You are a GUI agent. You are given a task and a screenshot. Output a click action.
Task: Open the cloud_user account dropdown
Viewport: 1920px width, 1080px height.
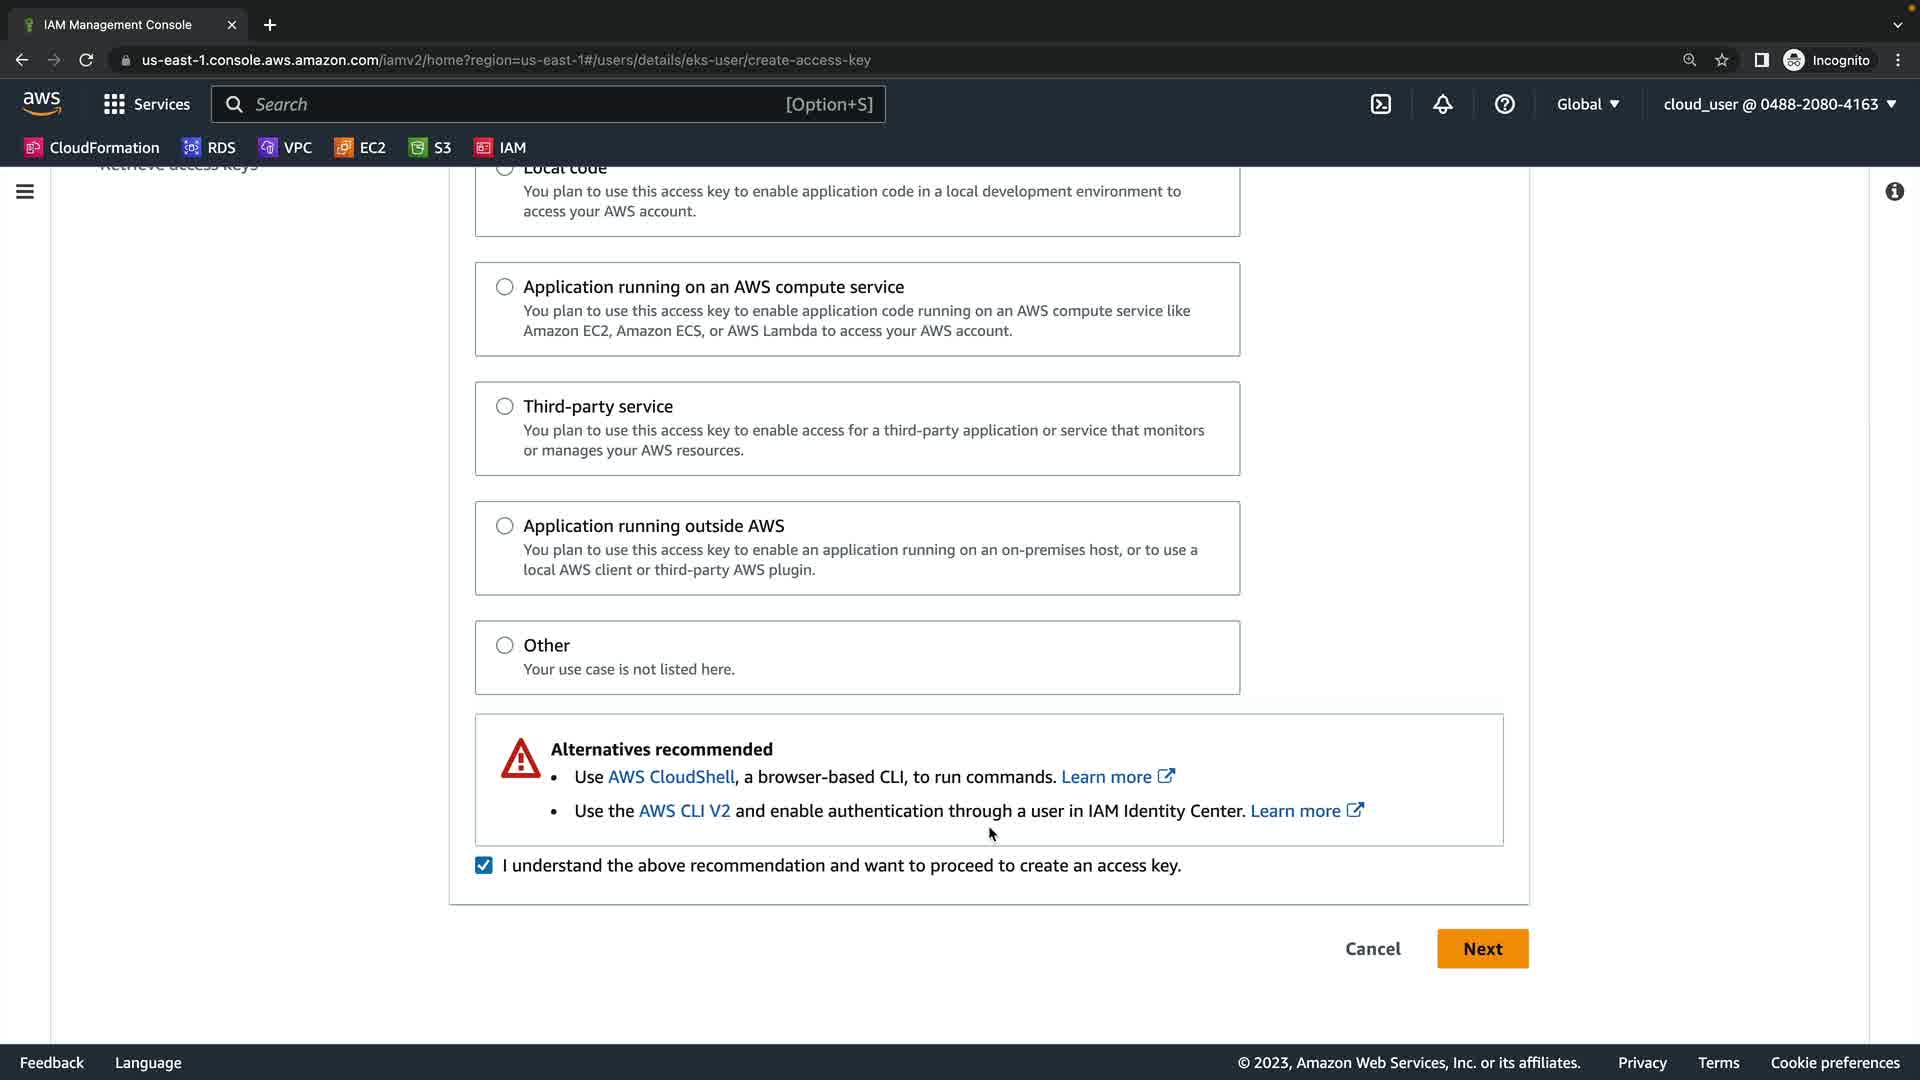click(1779, 104)
